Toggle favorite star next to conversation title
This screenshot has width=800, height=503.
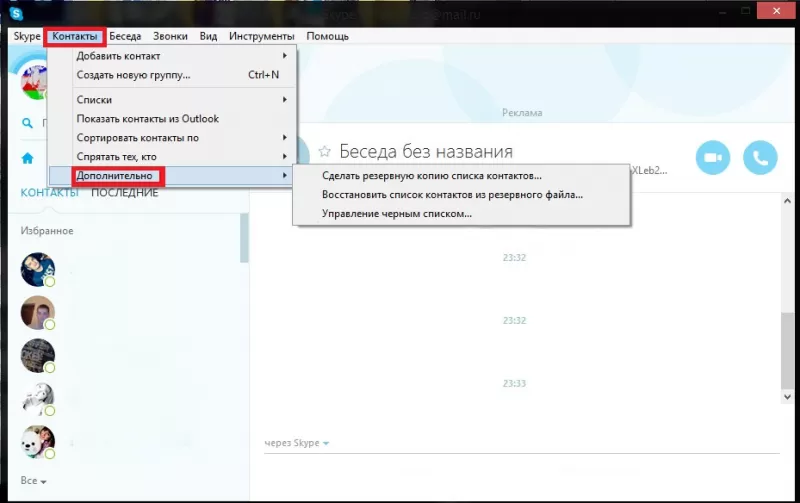tap(324, 151)
